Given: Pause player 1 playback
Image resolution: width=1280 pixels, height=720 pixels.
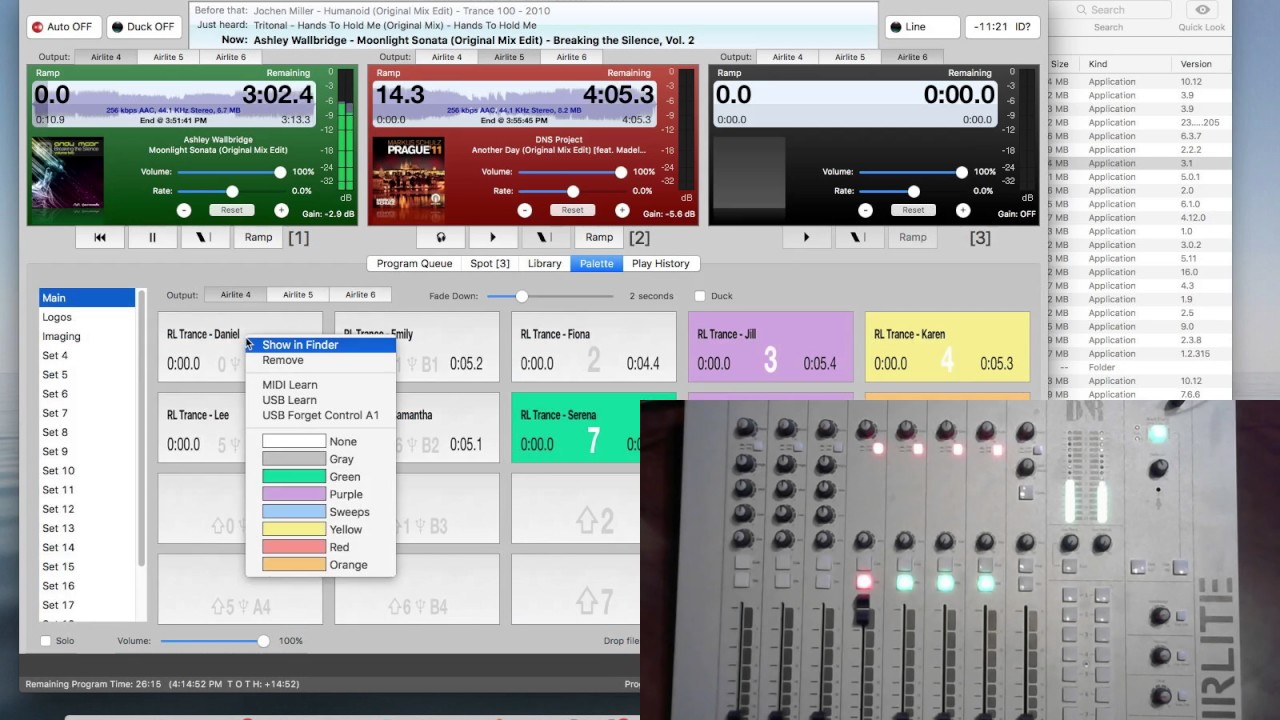Looking at the screenshot, I should (153, 237).
